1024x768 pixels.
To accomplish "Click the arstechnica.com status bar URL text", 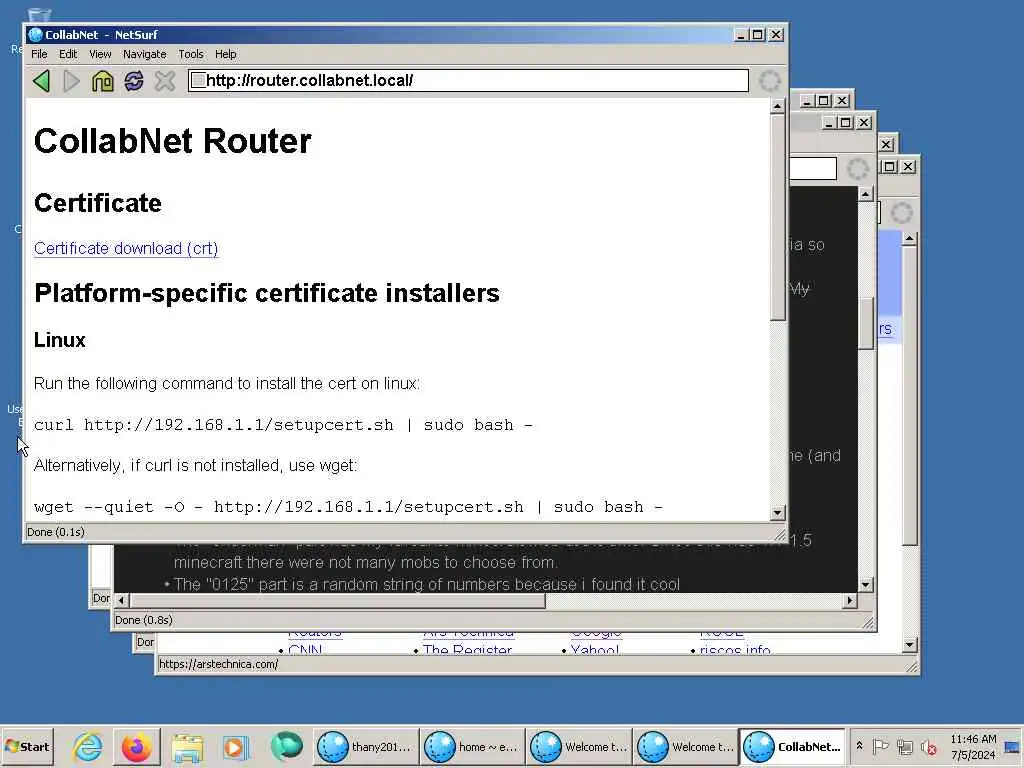I will click(218, 665).
